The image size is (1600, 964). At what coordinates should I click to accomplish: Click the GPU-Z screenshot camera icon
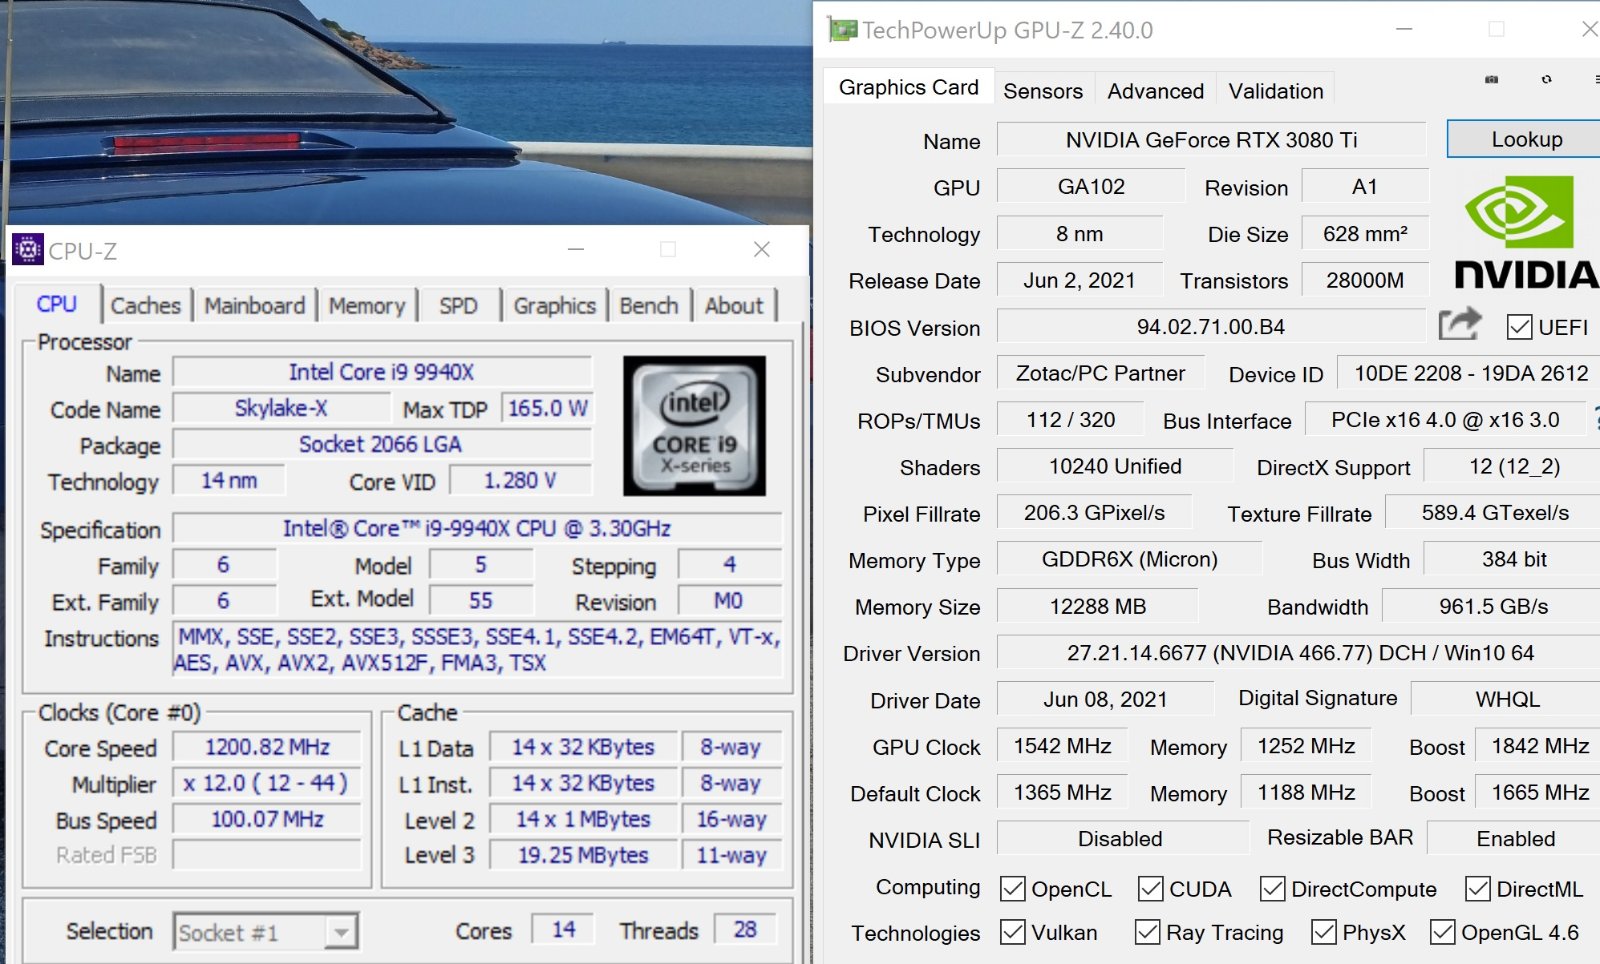click(1491, 79)
